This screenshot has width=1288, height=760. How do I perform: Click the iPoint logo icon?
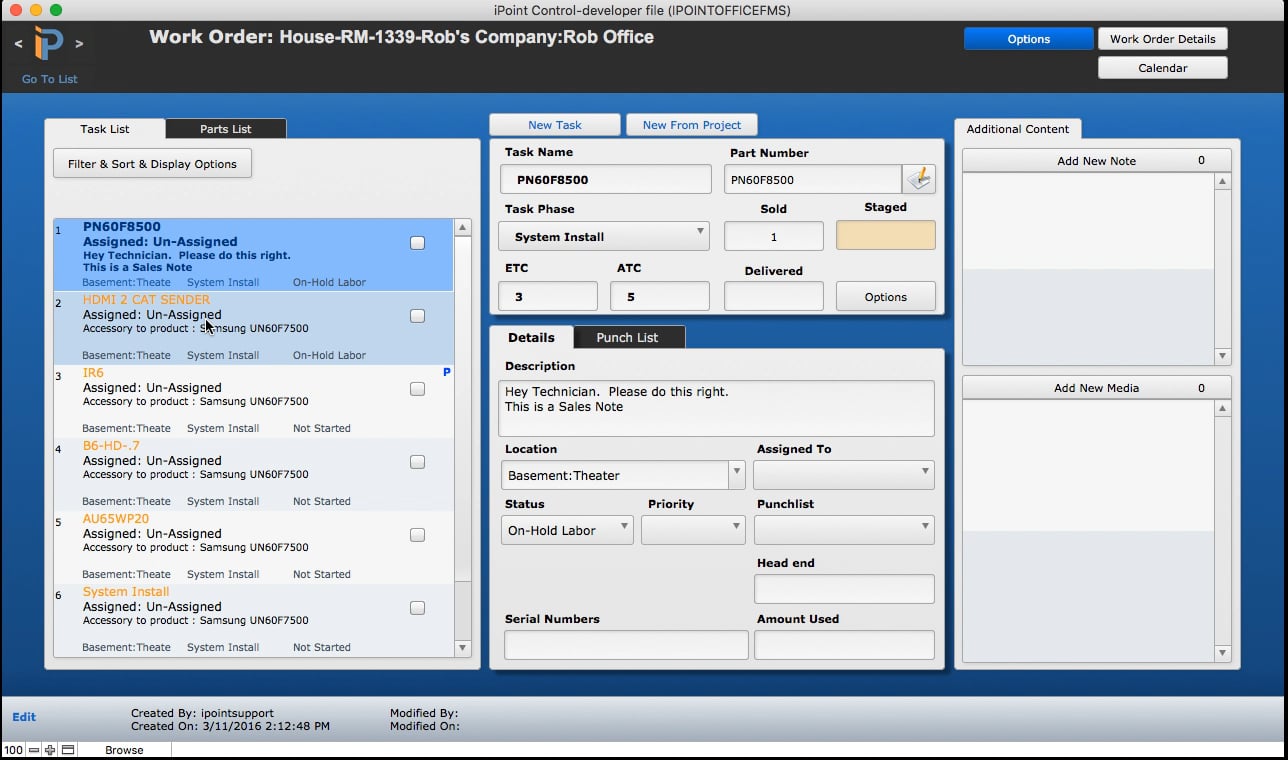point(48,44)
